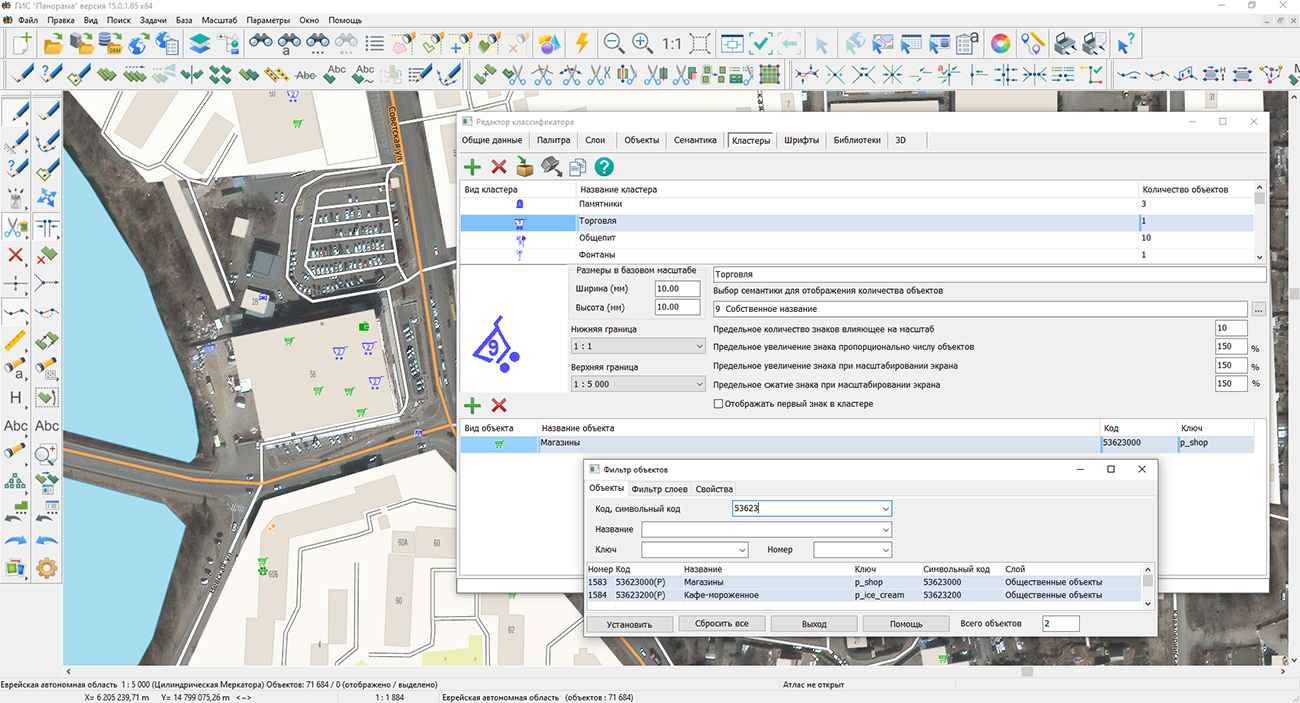The width and height of the screenshot is (1300, 703).
Task: Toggle 'Отображать первый знак в кластере' checkbox
Action: pyautogui.click(x=718, y=404)
